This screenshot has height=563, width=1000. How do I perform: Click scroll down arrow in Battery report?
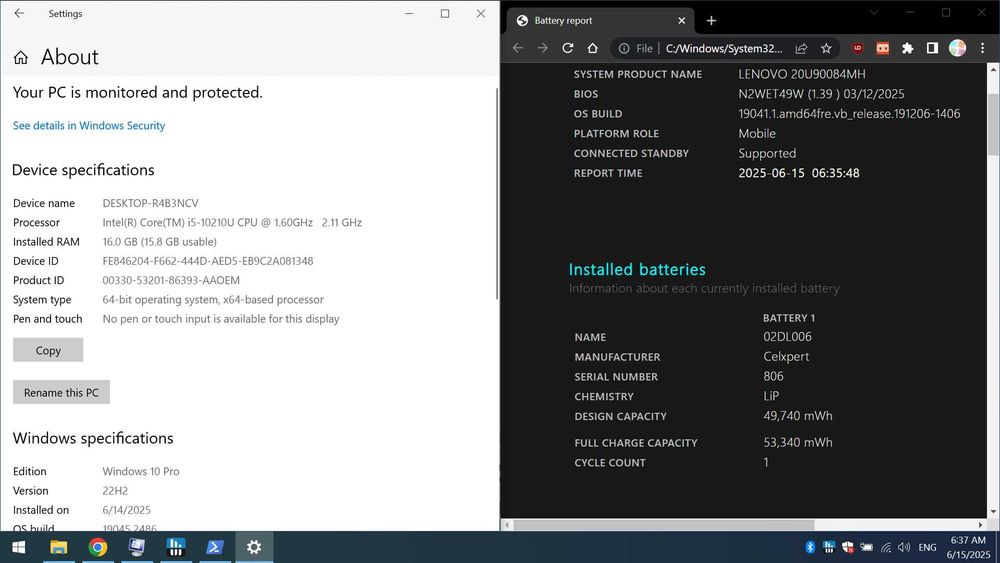pos(993,512)
